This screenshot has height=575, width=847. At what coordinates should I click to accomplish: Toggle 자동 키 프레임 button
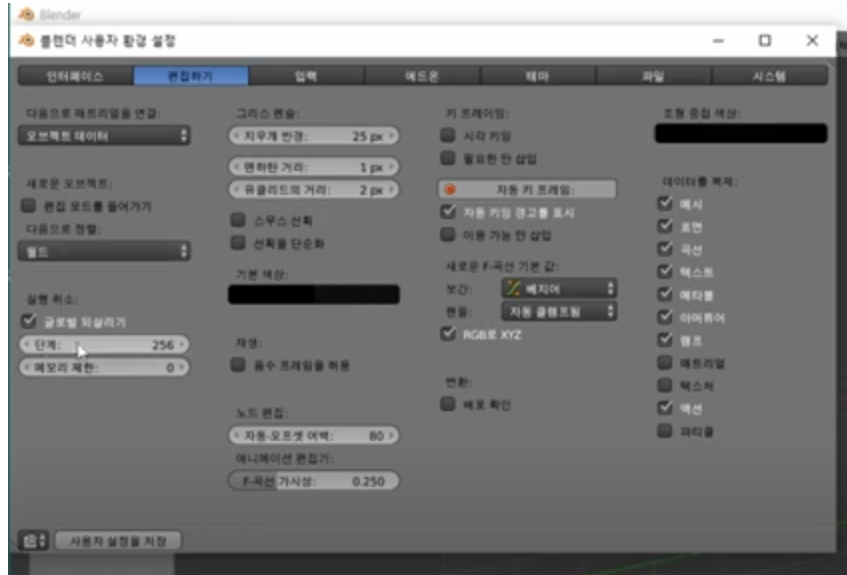click(527, 190)
